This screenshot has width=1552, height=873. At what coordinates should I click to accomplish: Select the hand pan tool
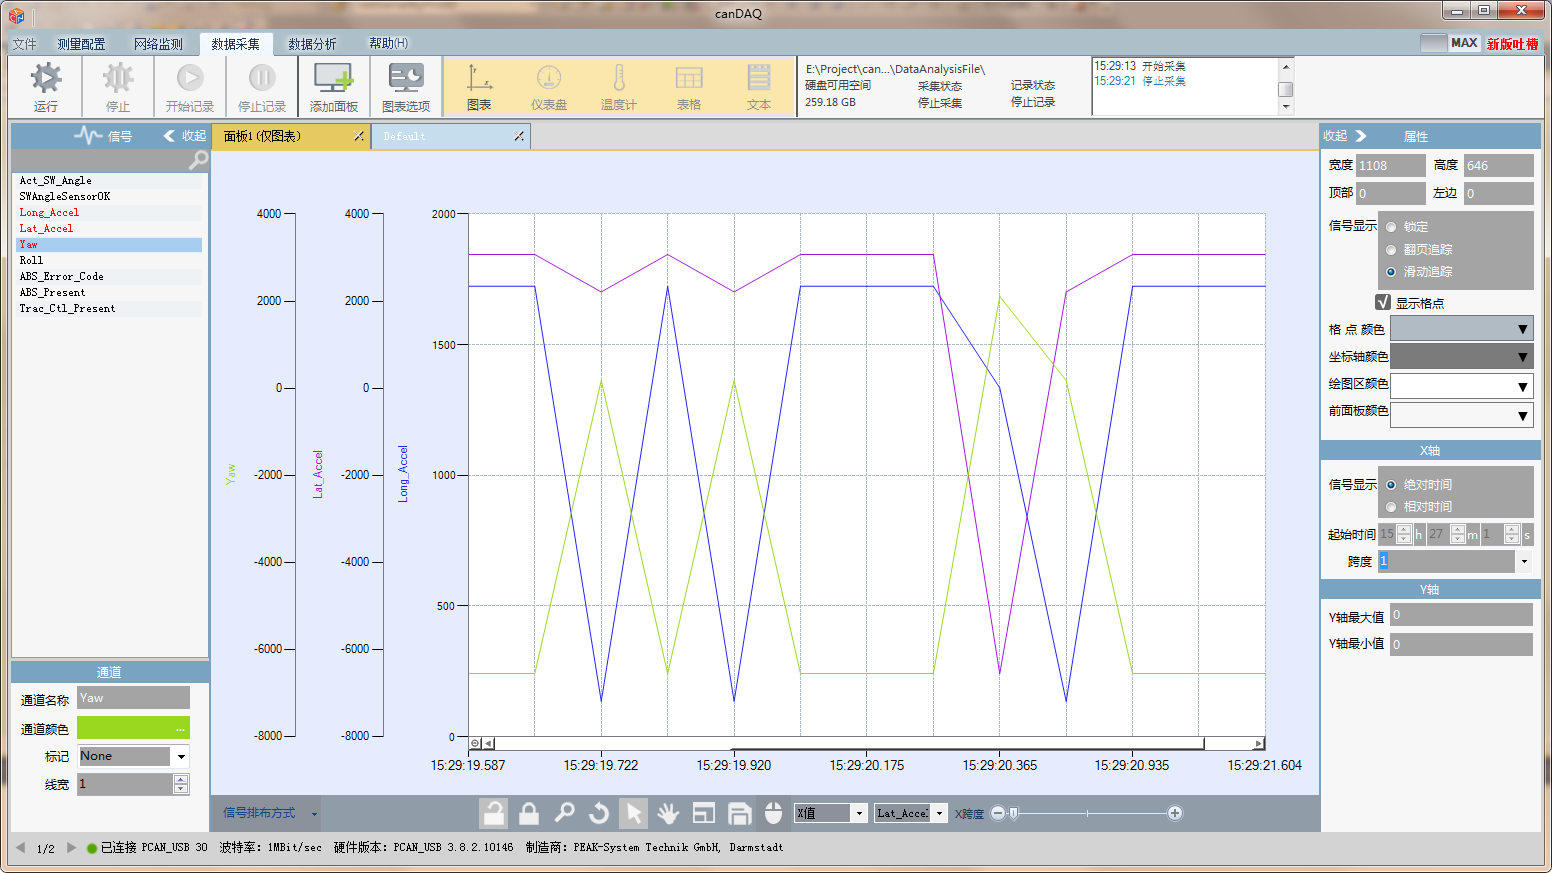668,813
